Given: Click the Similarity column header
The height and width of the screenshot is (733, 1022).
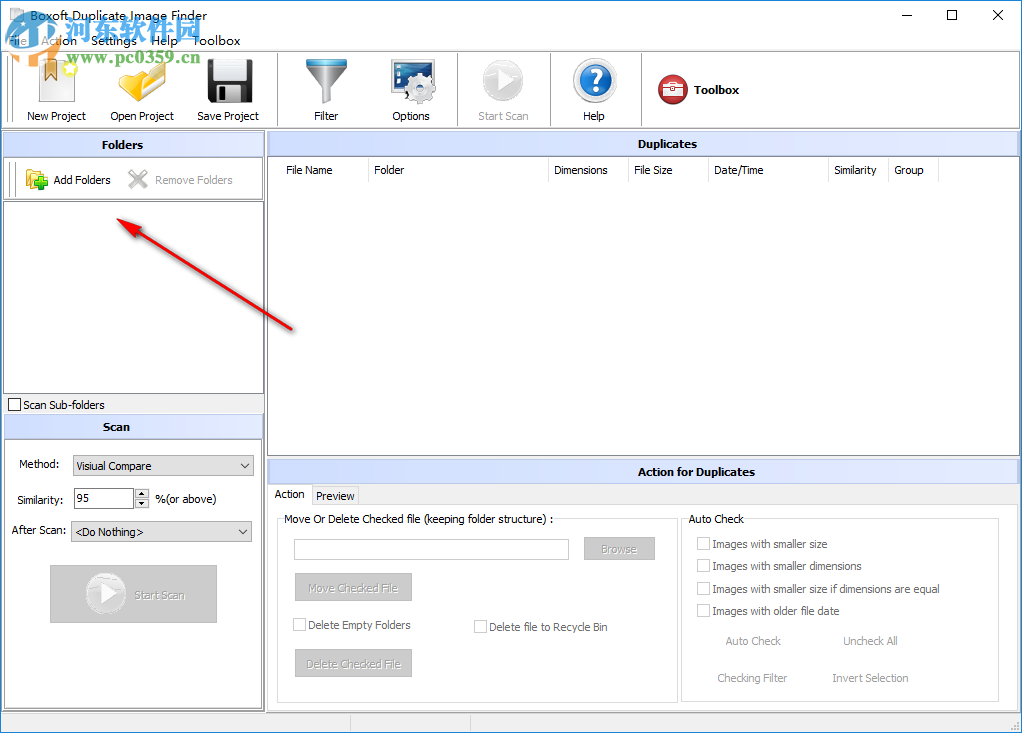Looking at the screenshot, I should point(856,170).
